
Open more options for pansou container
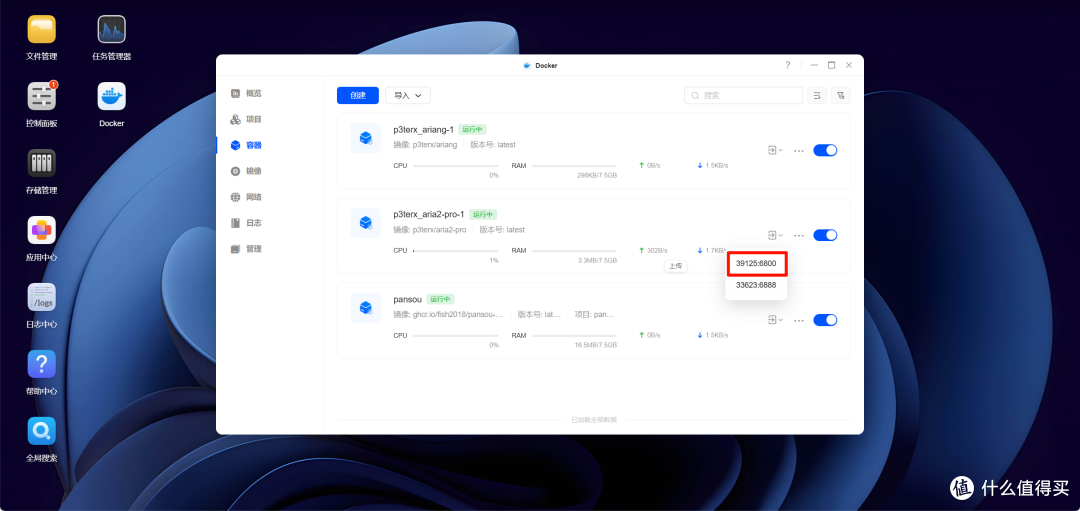tap(799, 320)
